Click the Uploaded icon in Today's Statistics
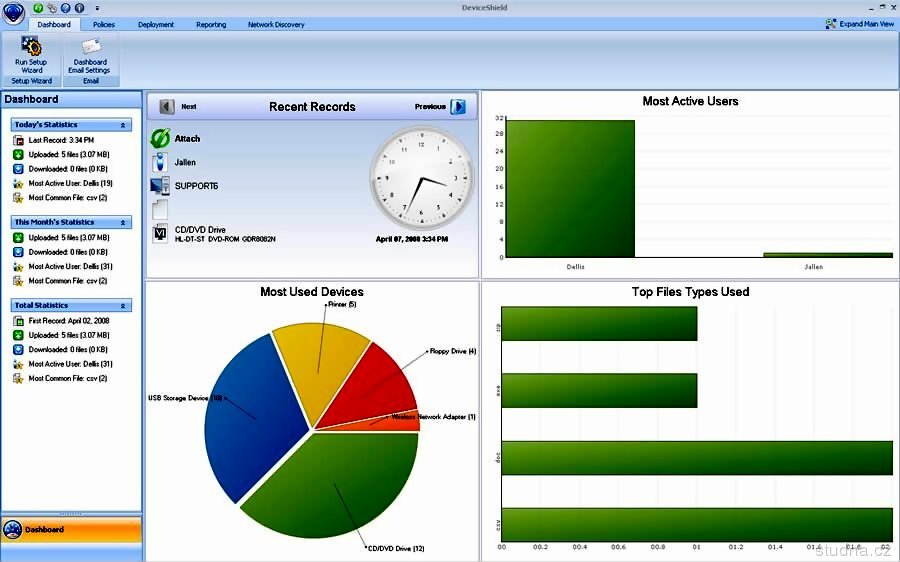This screenshot has height=562, width=900. point(18,154)
